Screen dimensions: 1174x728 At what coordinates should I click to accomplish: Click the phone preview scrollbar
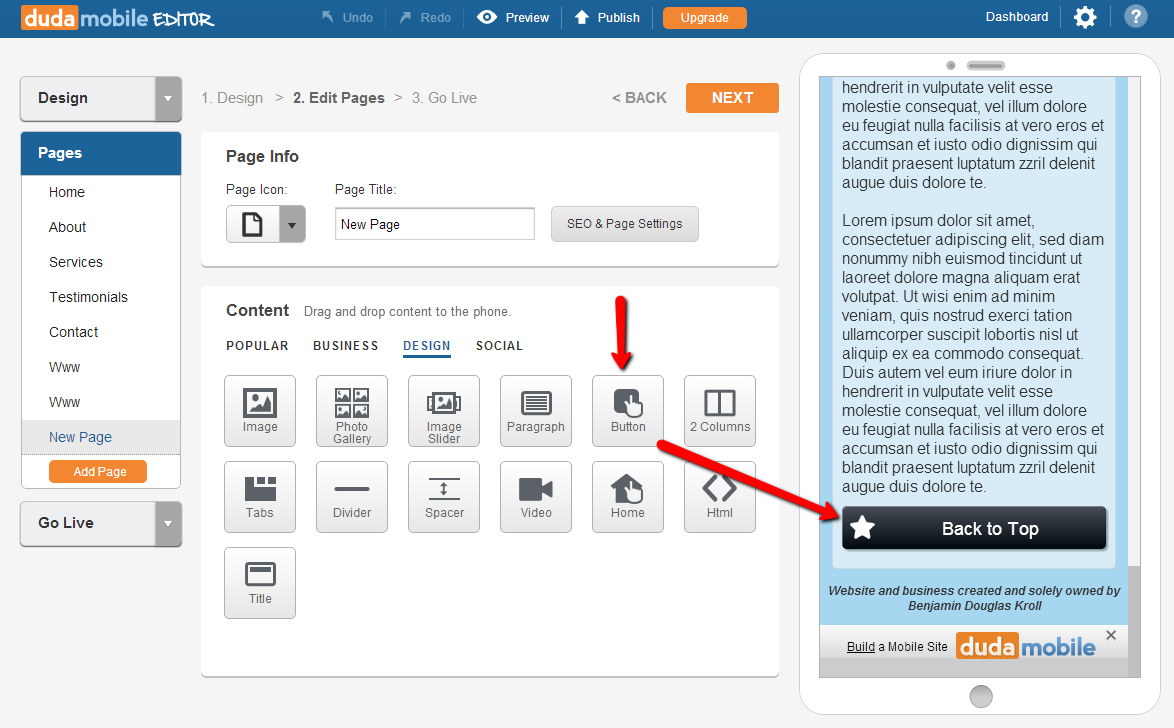coord(1134,622)
